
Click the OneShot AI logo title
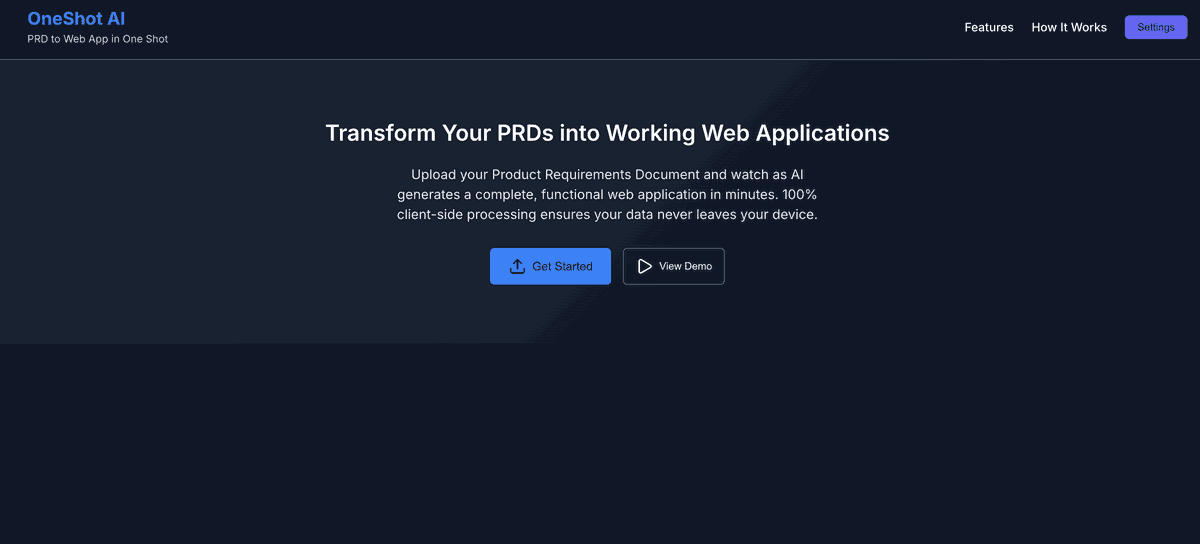(x=76, y=19)
